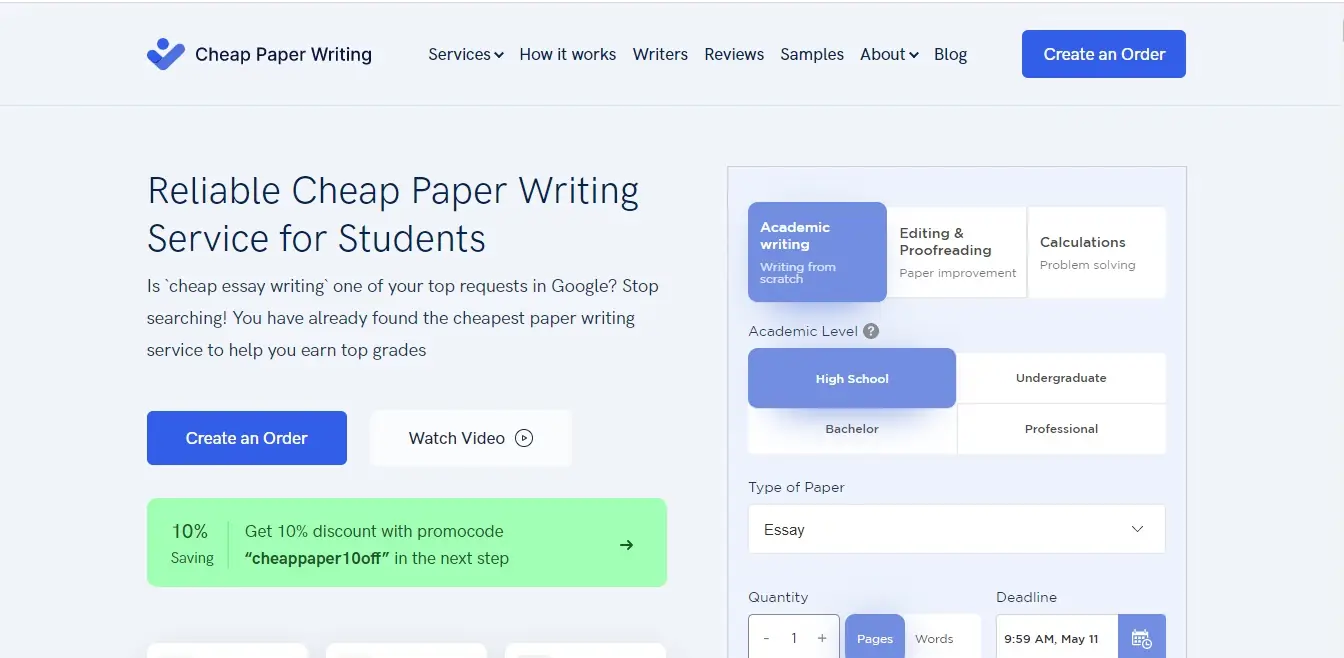1344x658 pixels.
Task: Click the Watch Video button
Action: (471, 438)
